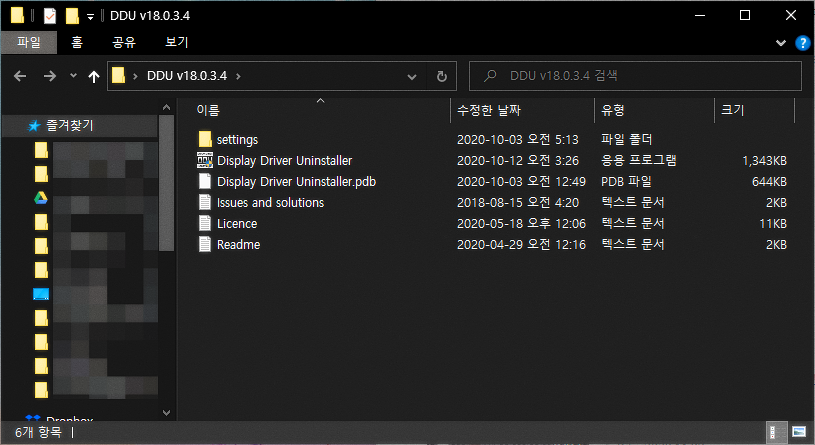815x445 pixels.
Task: Open the 보기 ribbon tab
Action: click(176, 43)
